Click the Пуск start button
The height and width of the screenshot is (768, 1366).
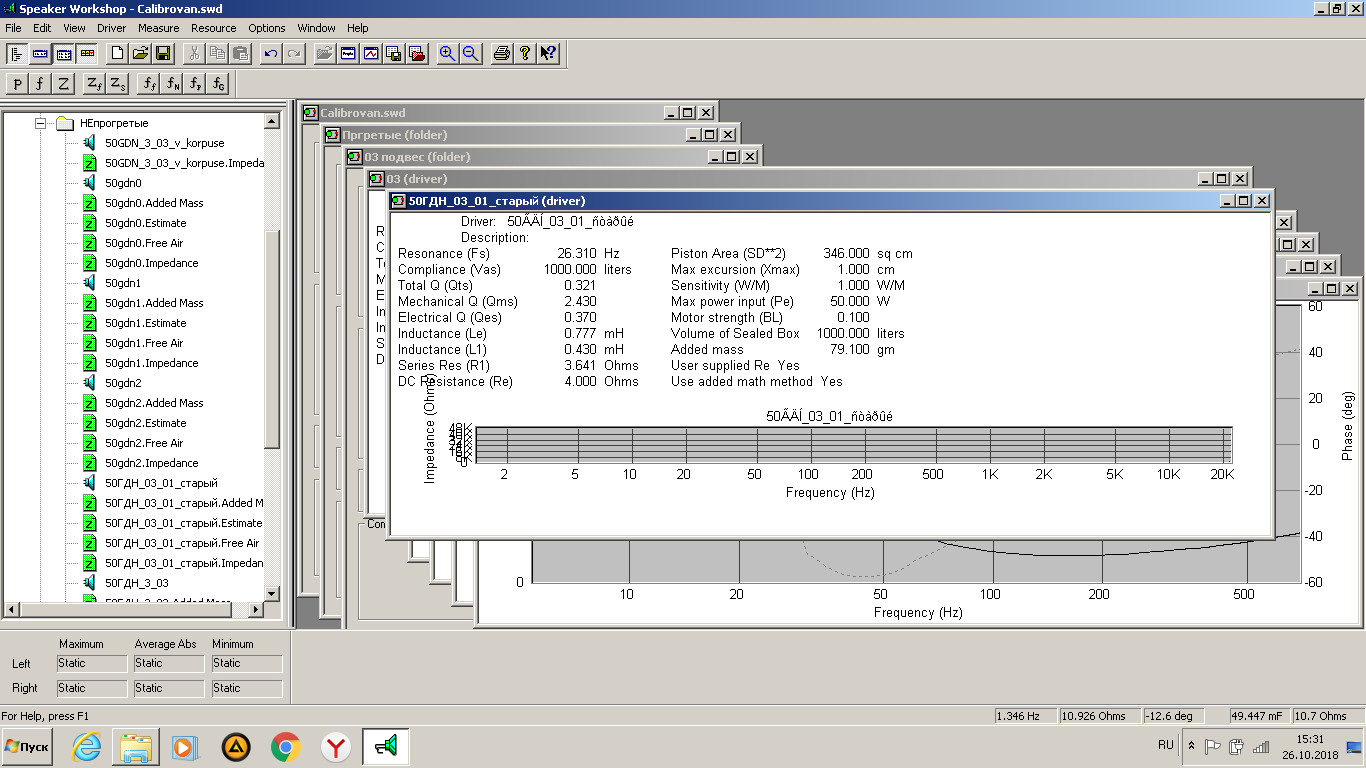(x=28, y=746)
